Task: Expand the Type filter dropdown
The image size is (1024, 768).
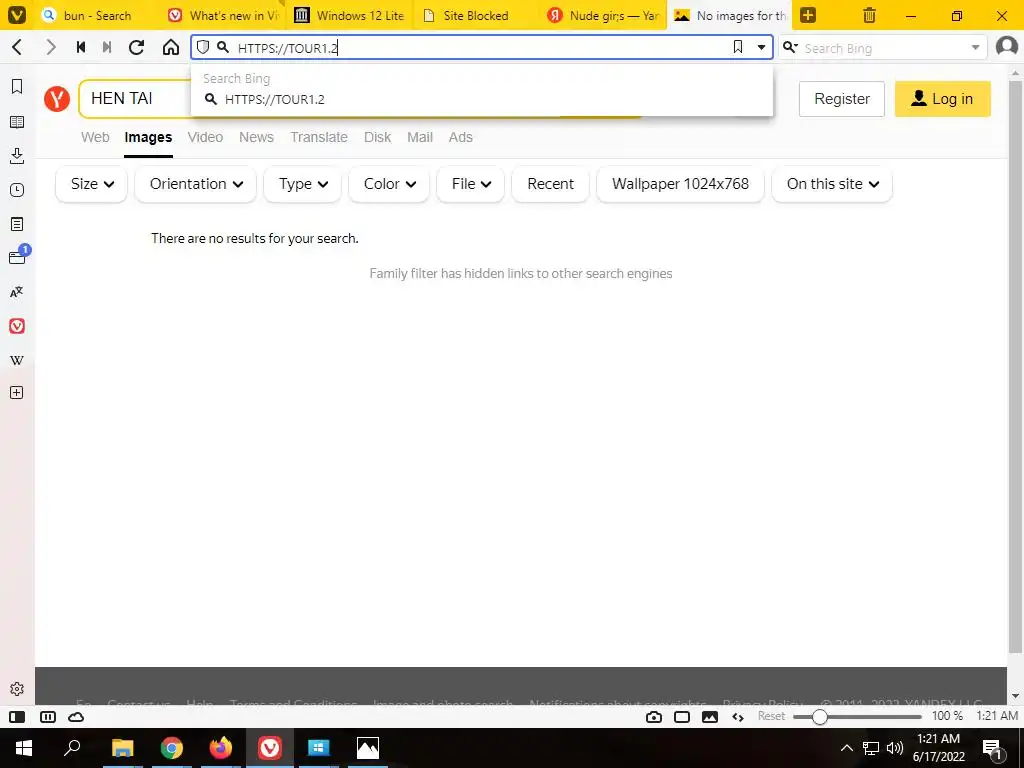Action: coord(302,184)
